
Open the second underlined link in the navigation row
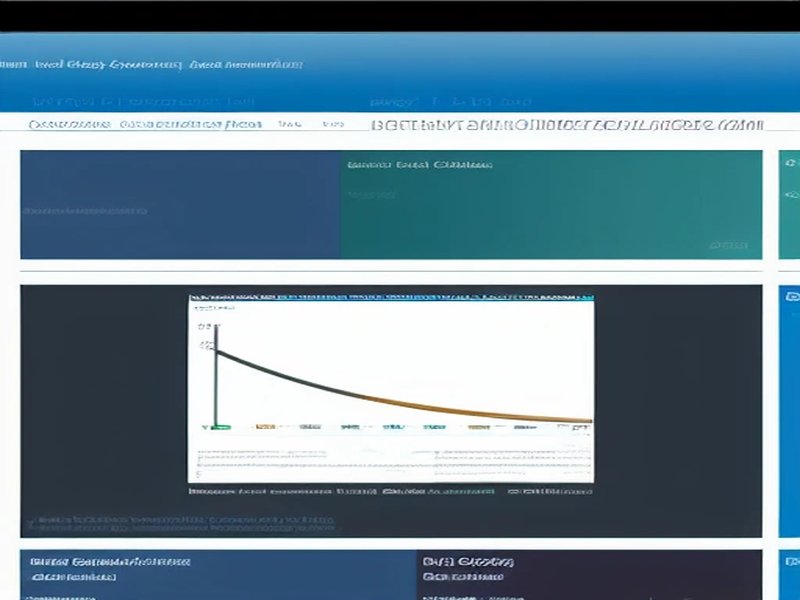(190, 125)
